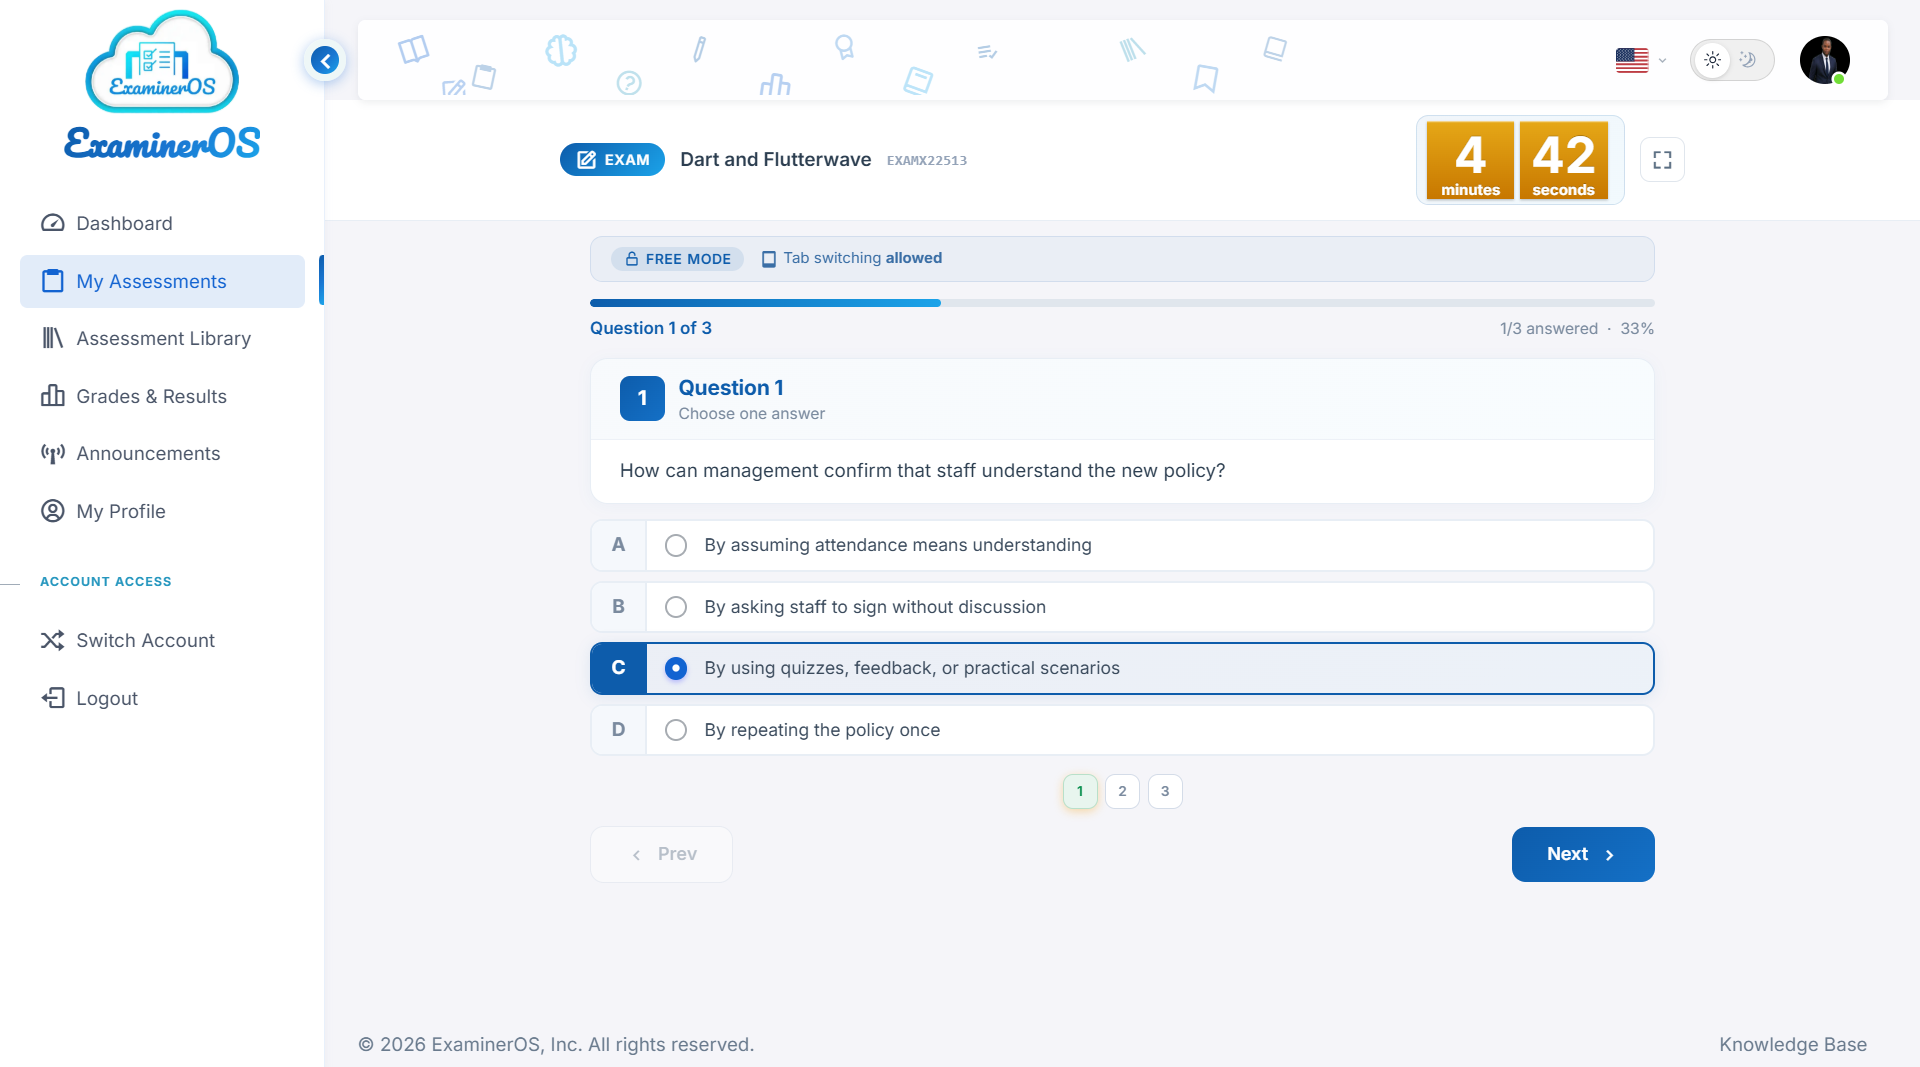Screen dimensions: 1920x1067
Task: Select the light mode sun icon
Action: pos(1713,60)
